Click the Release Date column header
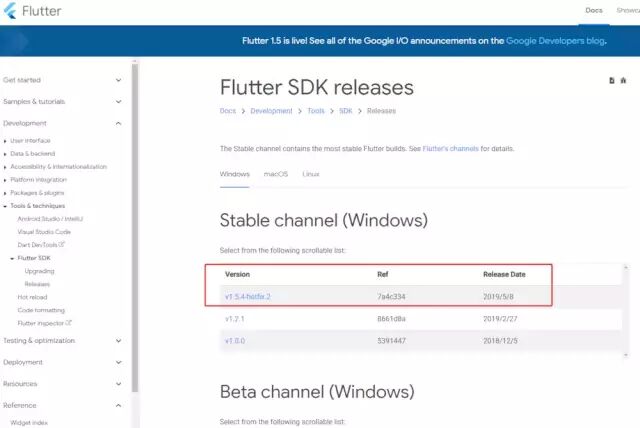The width and height of the screenshot is (640, 428). [x=504, y=275]
